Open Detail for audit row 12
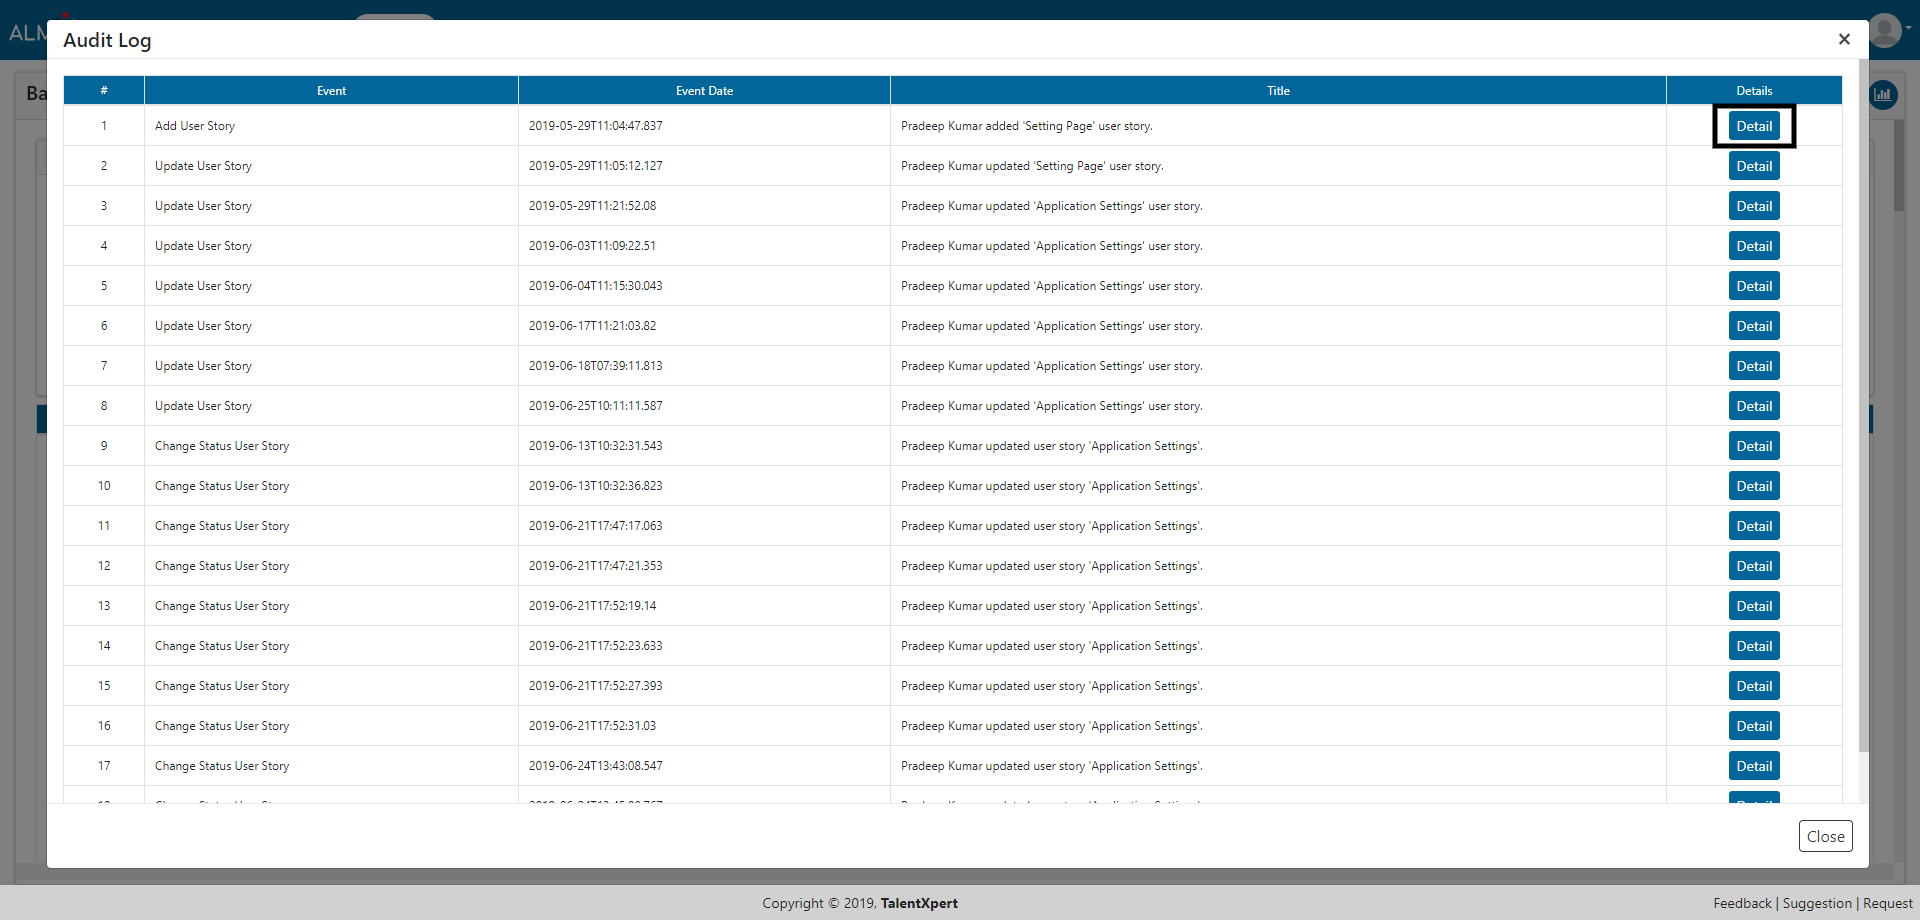This screenshot has height=920, width=1920. (x=1754, y=566)
